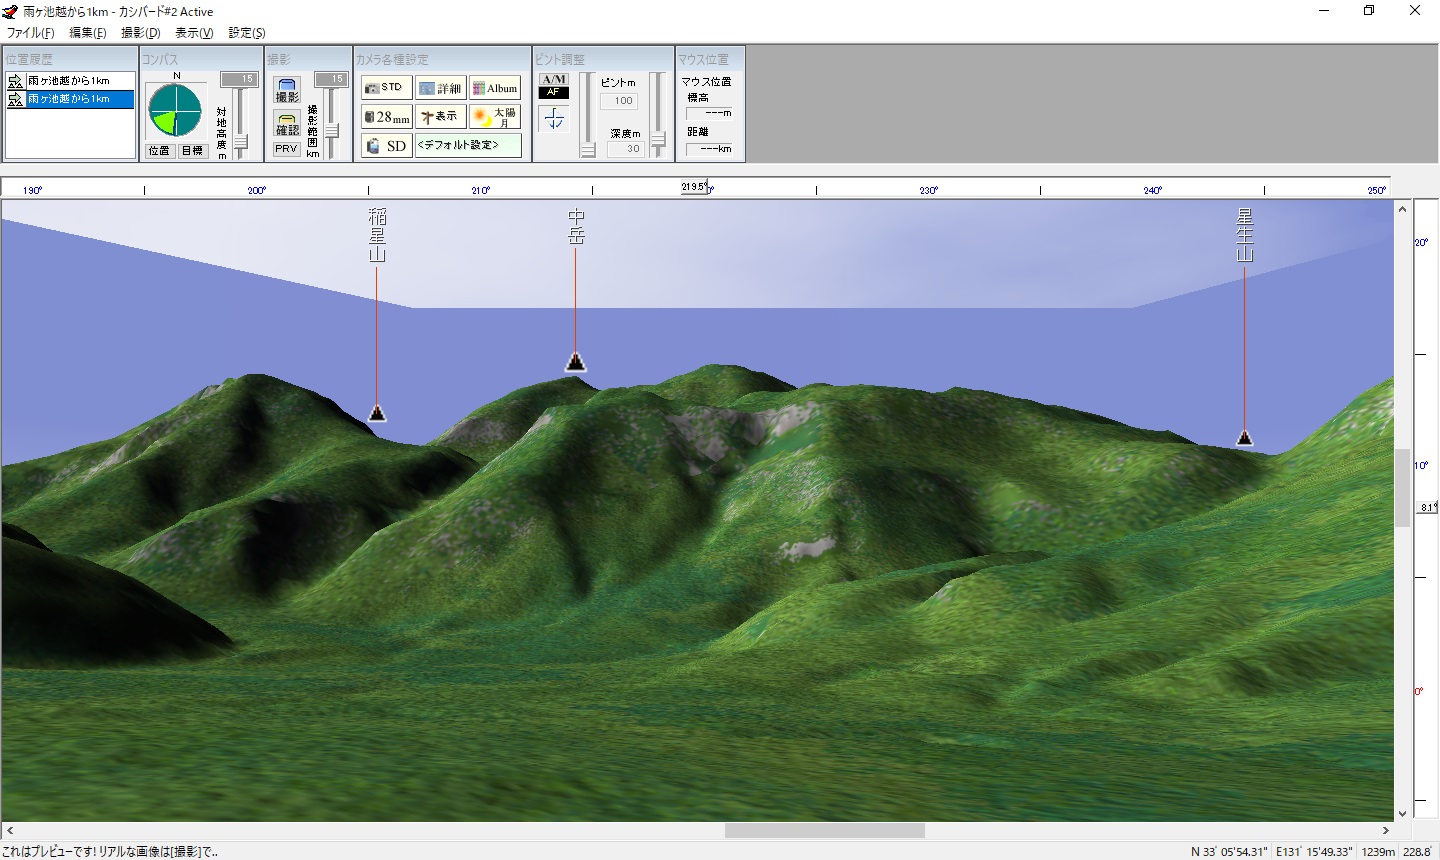The height and width of the screenshot is (860, 1440).
Task: Select the focus crosshair icon in ピント調整
Action: click(553, 118)
